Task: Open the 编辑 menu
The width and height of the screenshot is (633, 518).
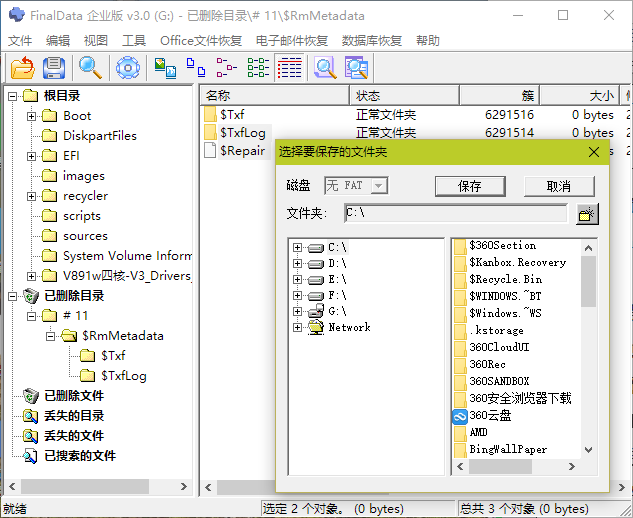Action: click(58, 41)
